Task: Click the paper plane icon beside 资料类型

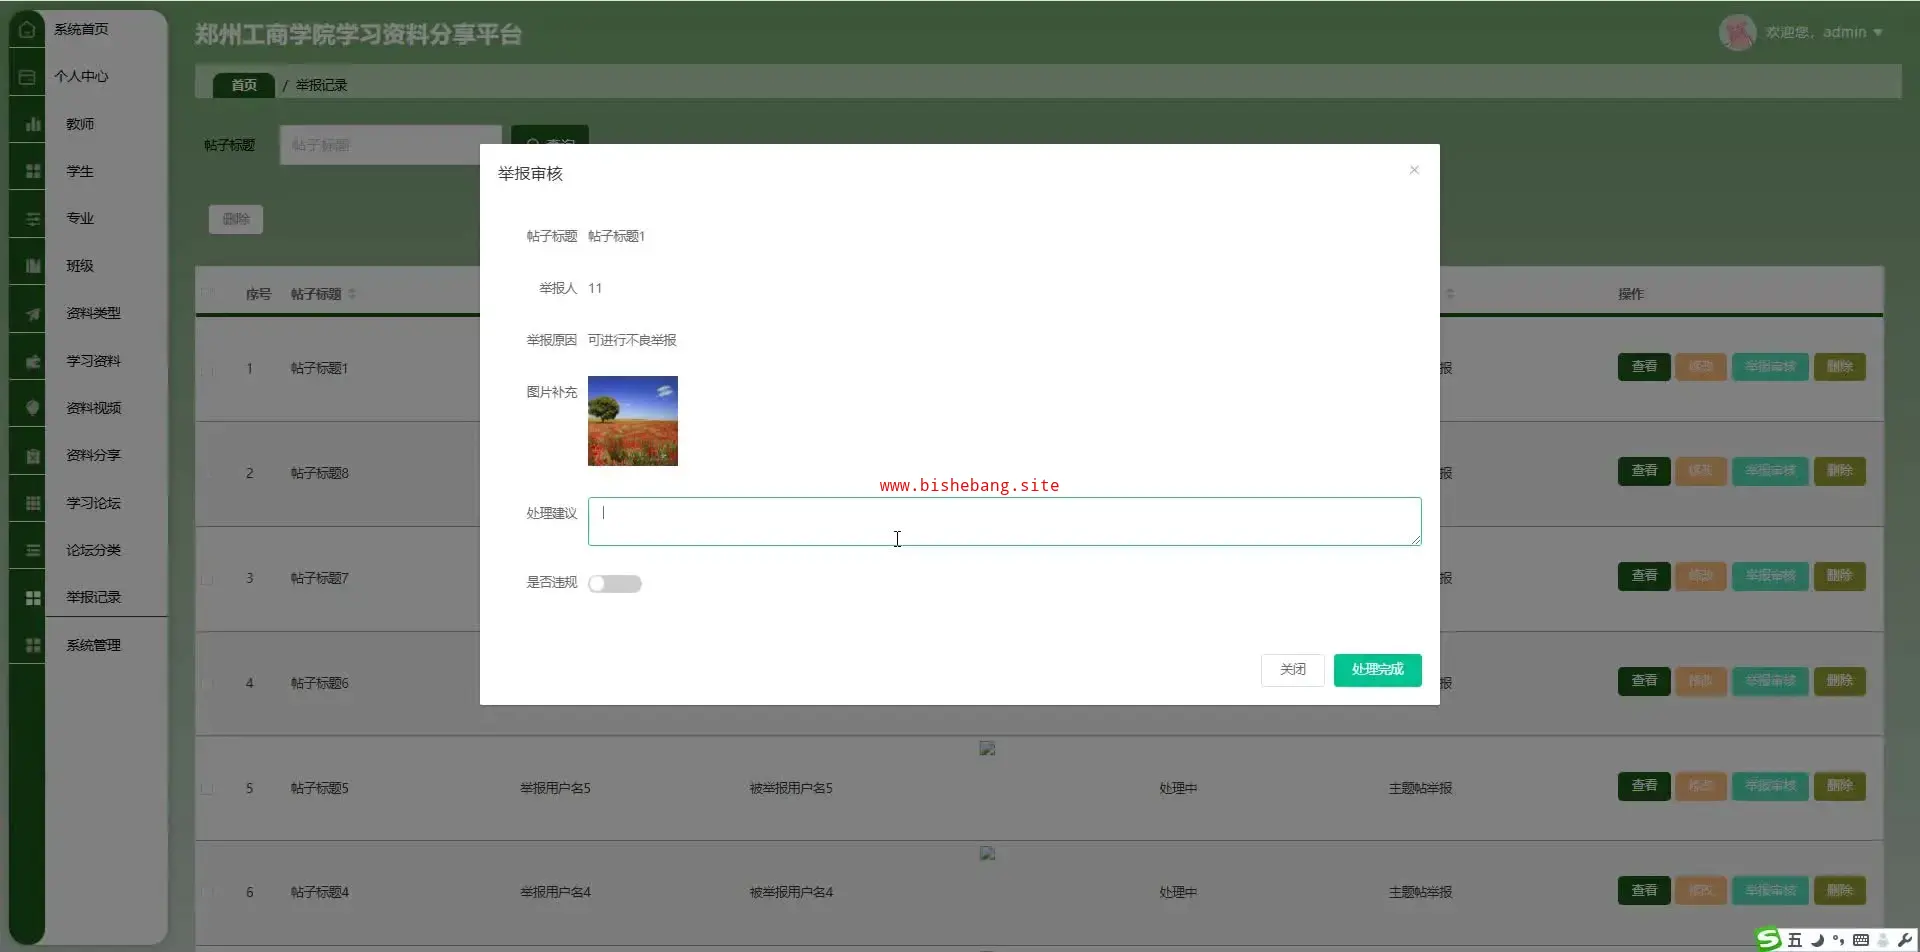Action: [33, 314]
